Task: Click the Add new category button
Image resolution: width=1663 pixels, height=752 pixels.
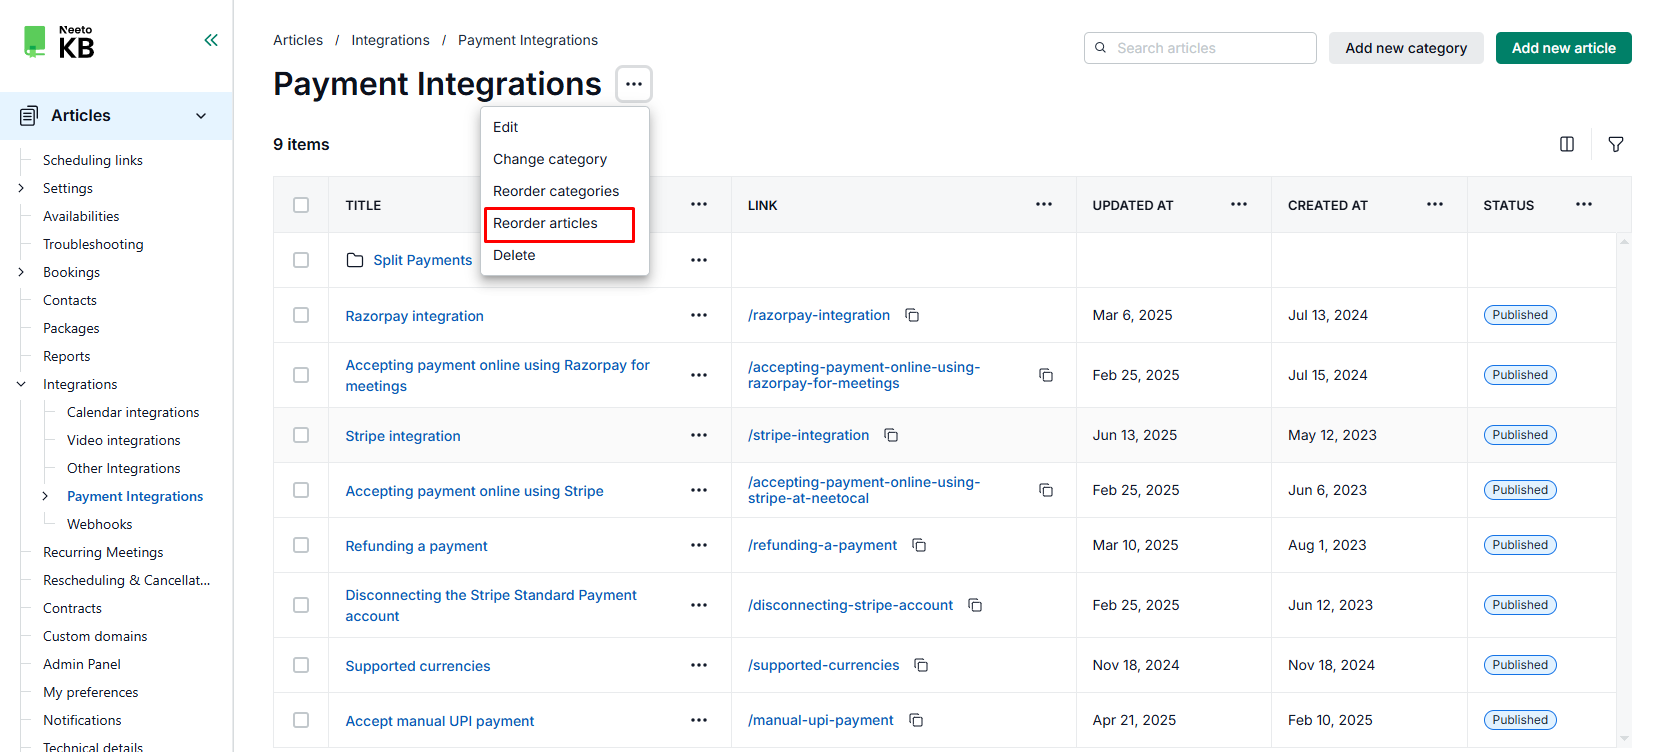Action: point(1406,48)
